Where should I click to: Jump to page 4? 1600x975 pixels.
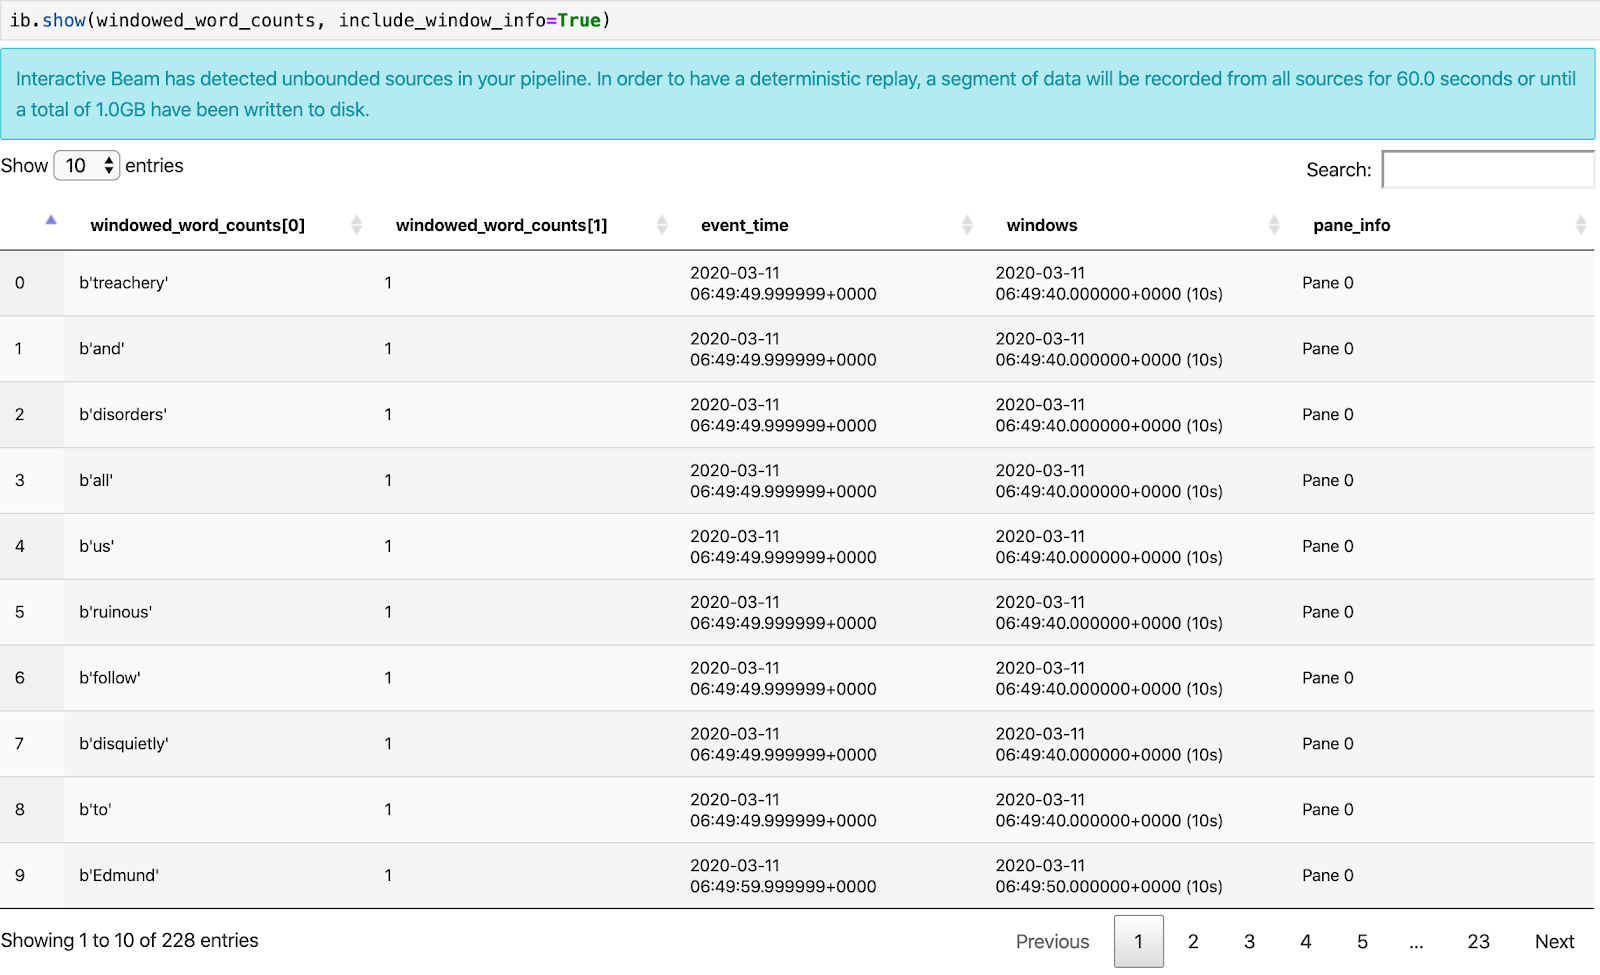pyautogui.click(x=1305, y=941)
